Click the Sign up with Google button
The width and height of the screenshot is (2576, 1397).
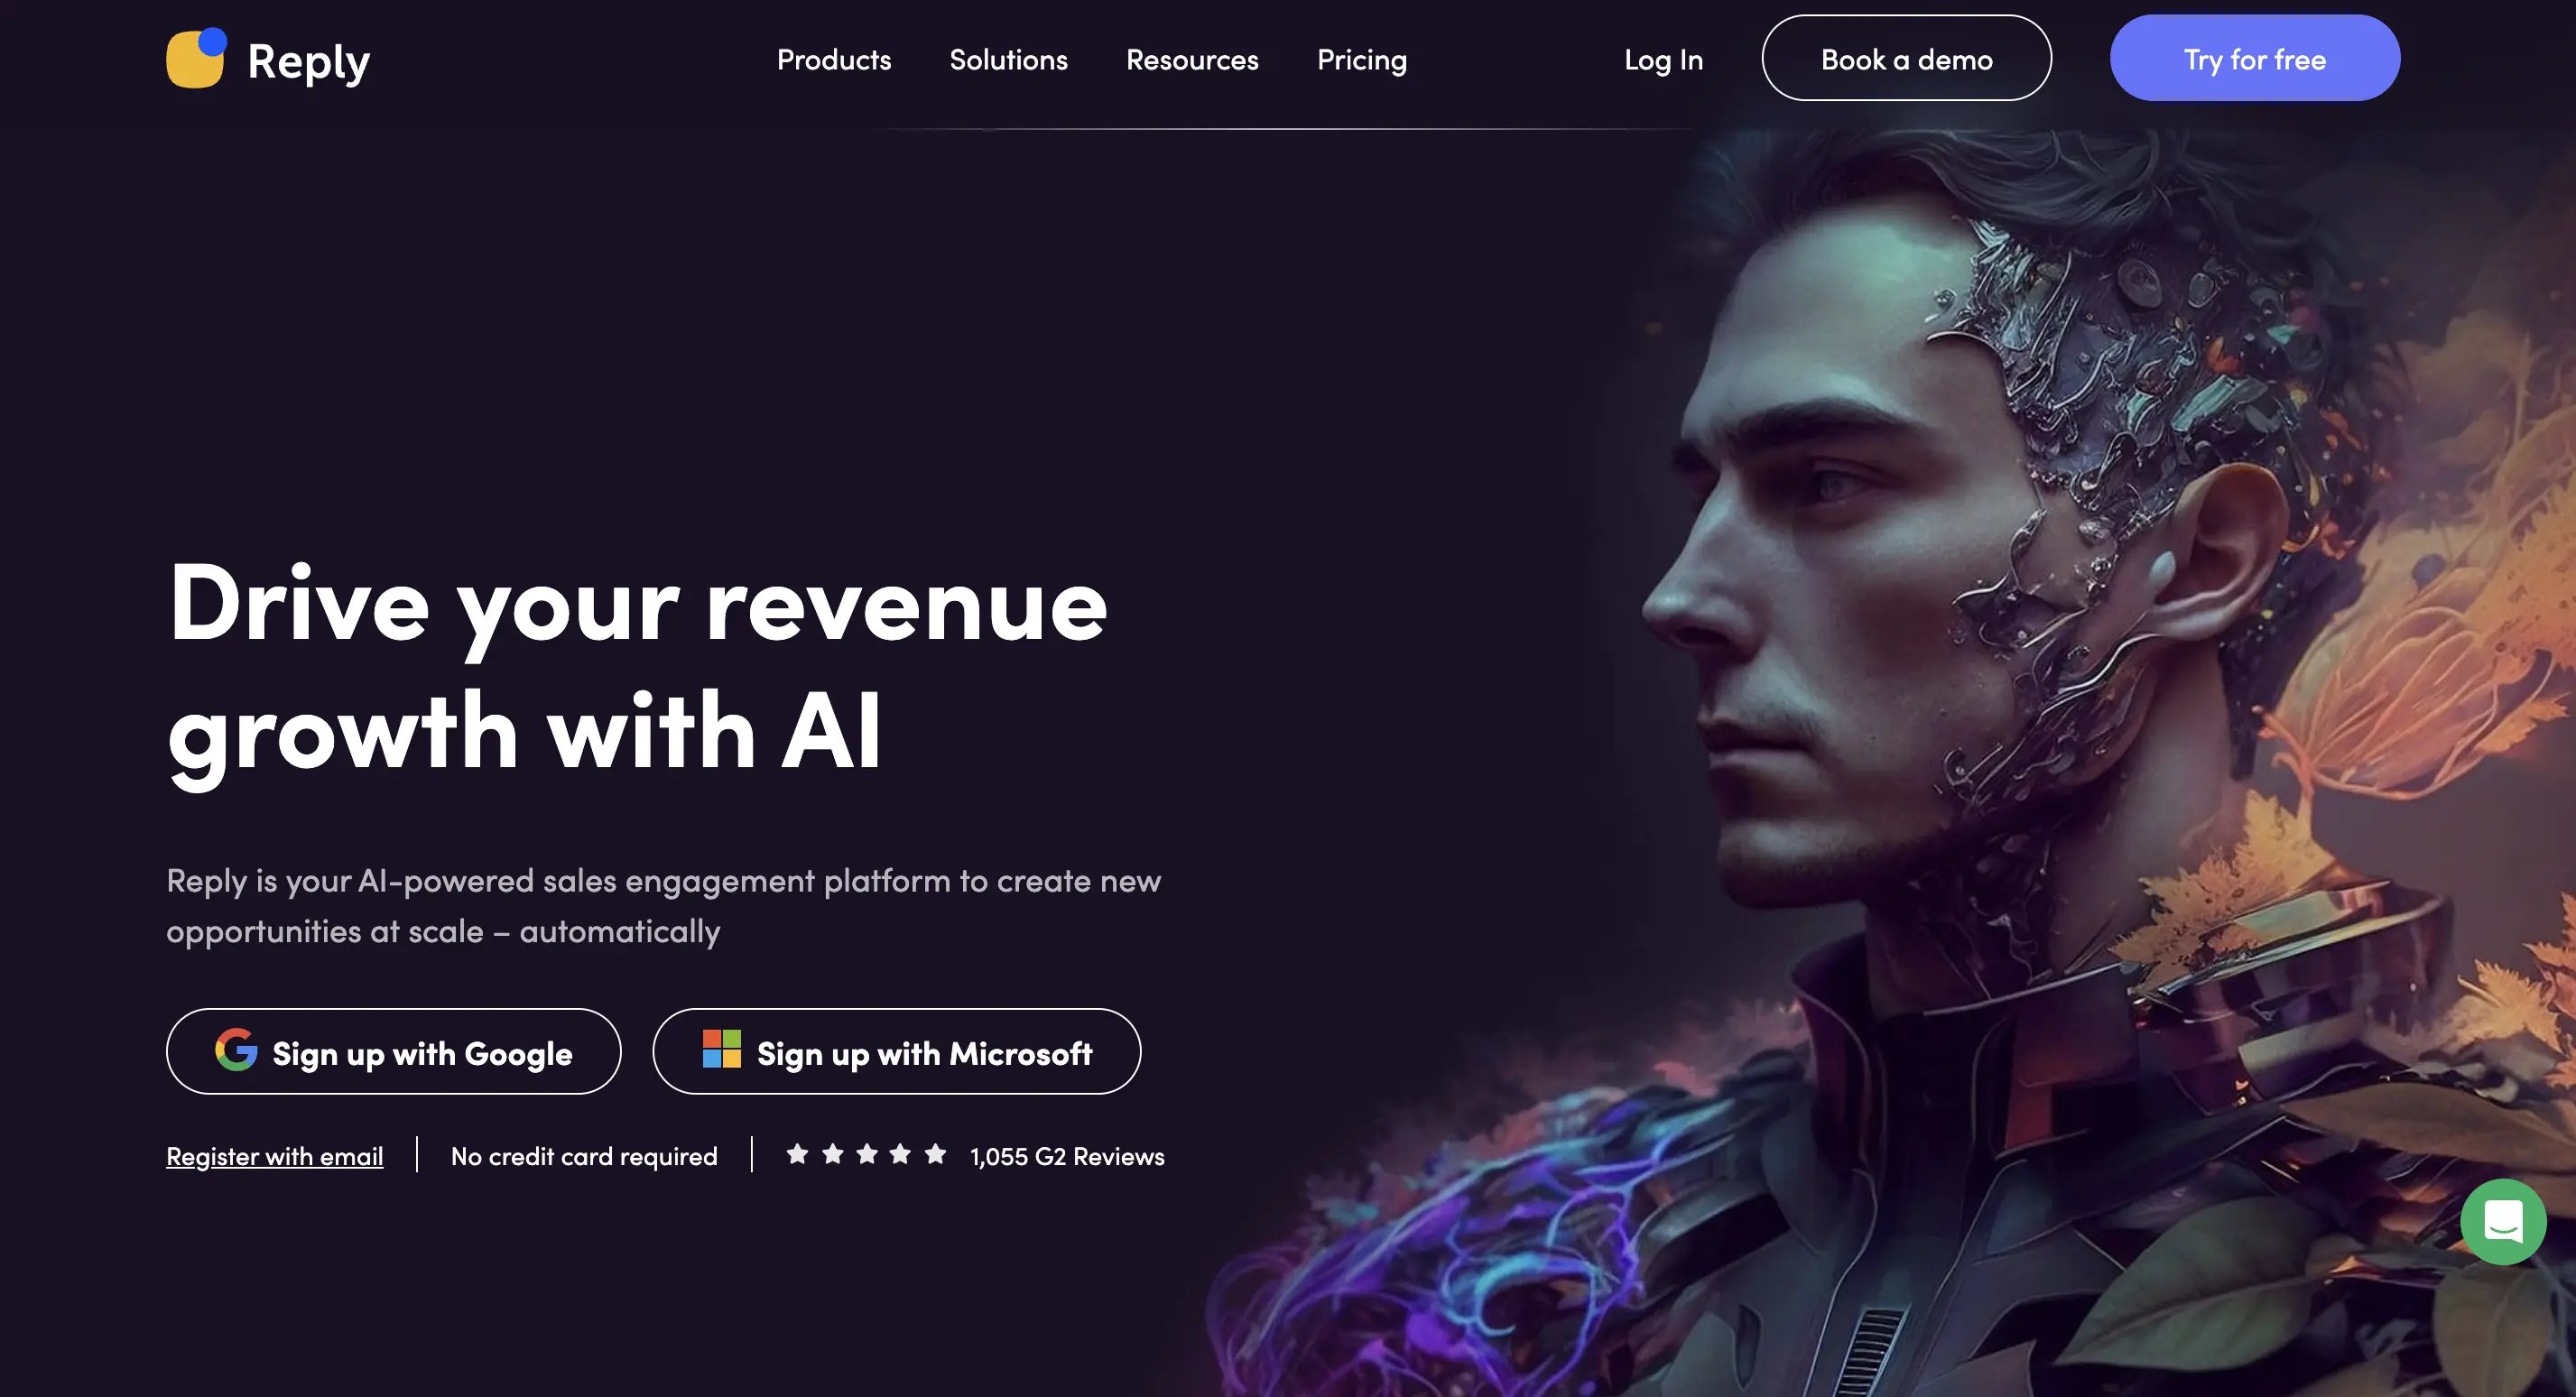(393, 1051)
